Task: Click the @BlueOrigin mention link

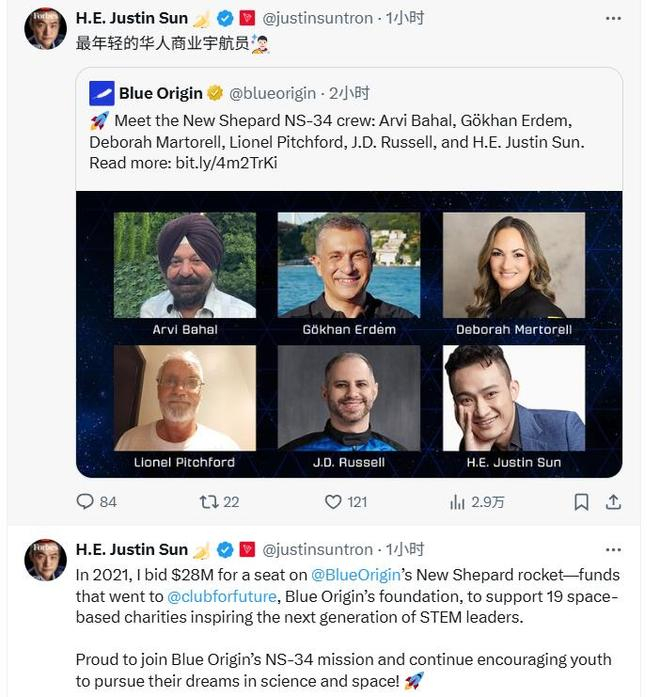Action: coord(359,575)
